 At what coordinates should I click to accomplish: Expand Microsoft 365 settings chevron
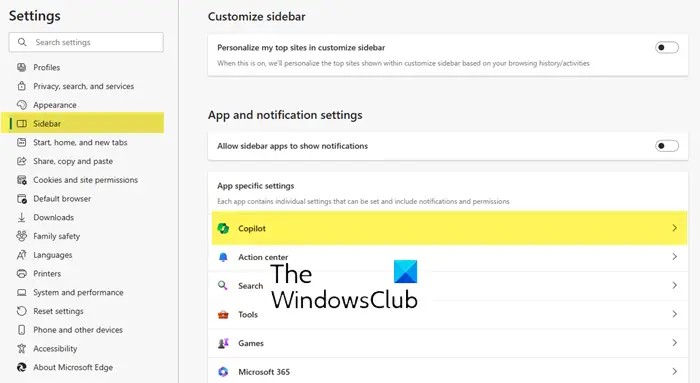[675, 371]
